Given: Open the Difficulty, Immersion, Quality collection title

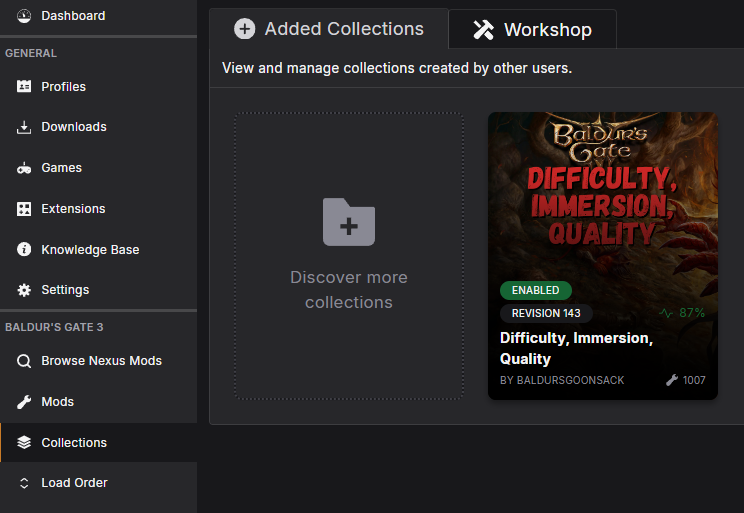Looking at the screenshot, I should pos(575,348).
